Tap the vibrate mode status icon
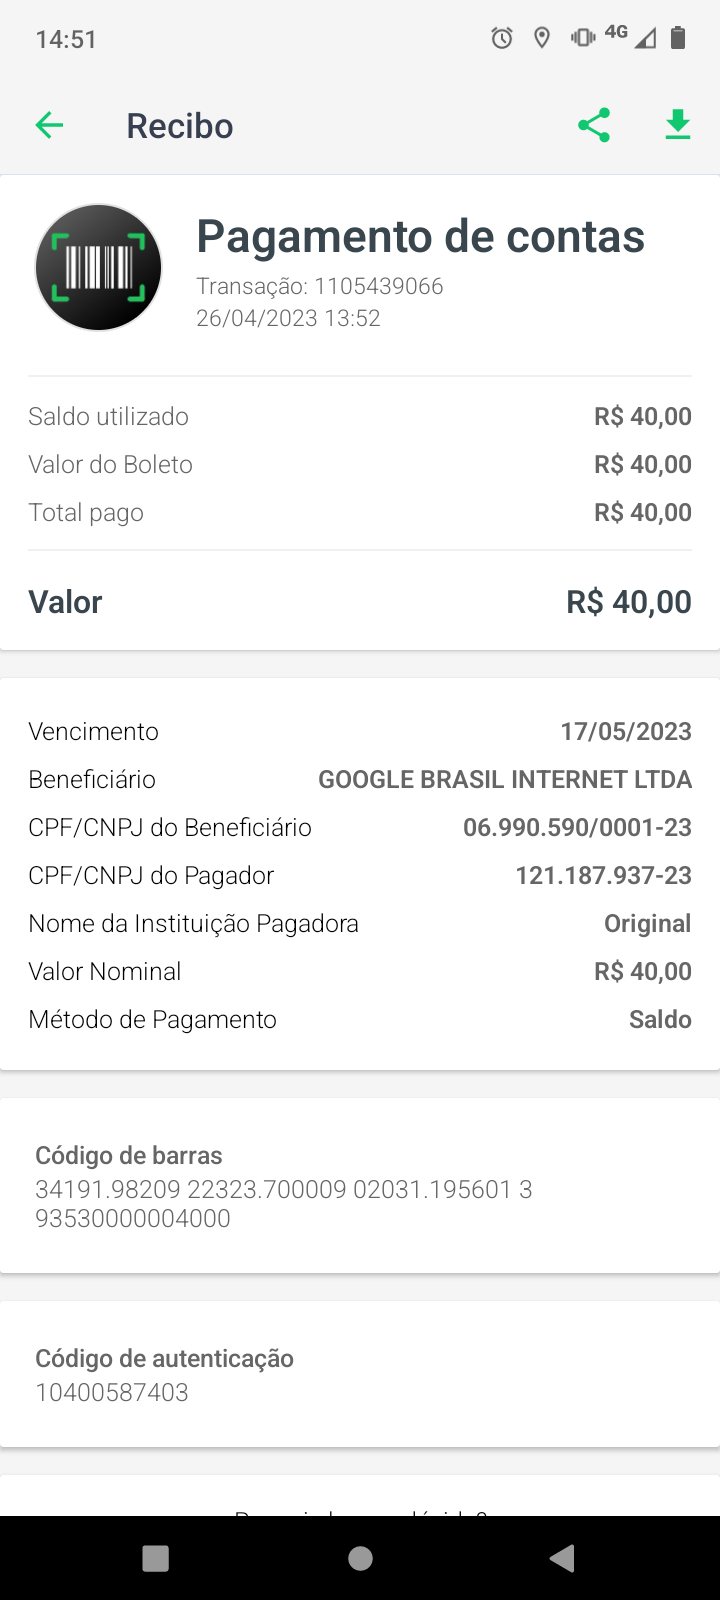The image size is (720, 1600). click(x=582, y=39)
